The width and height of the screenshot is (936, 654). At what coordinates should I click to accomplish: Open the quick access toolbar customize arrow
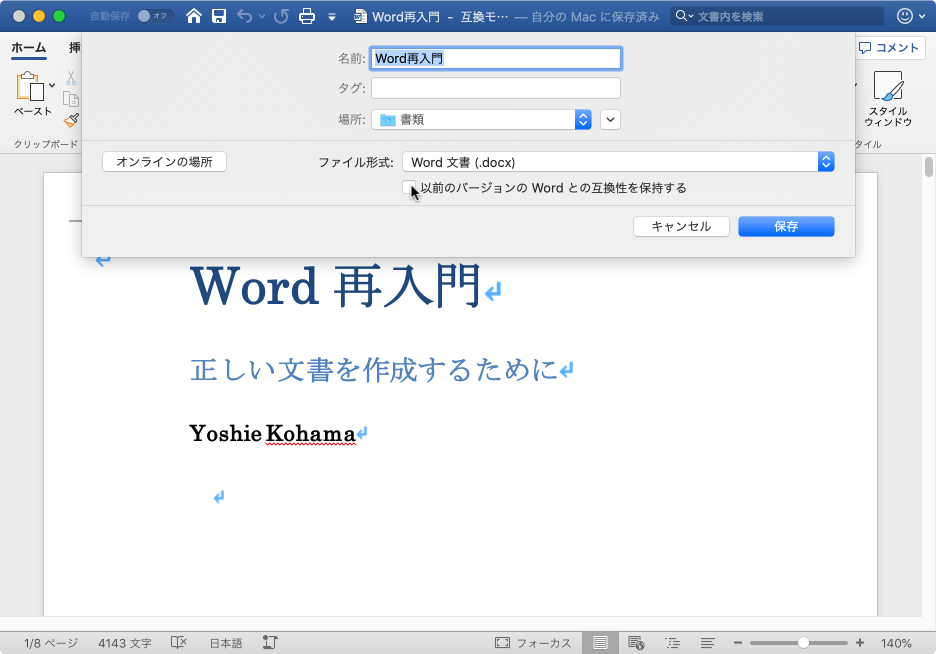[x=332, y=17]
